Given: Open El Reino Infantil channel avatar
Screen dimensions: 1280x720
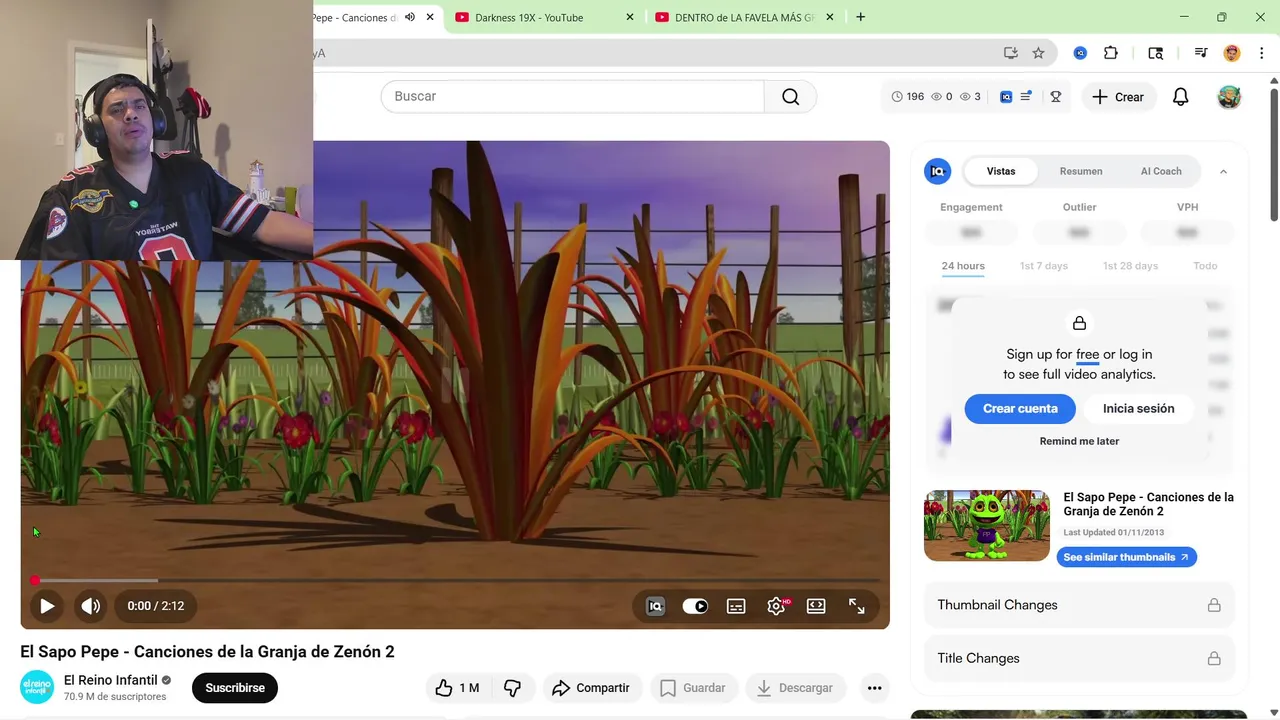Looking at the screenshot, I should 38,687.
